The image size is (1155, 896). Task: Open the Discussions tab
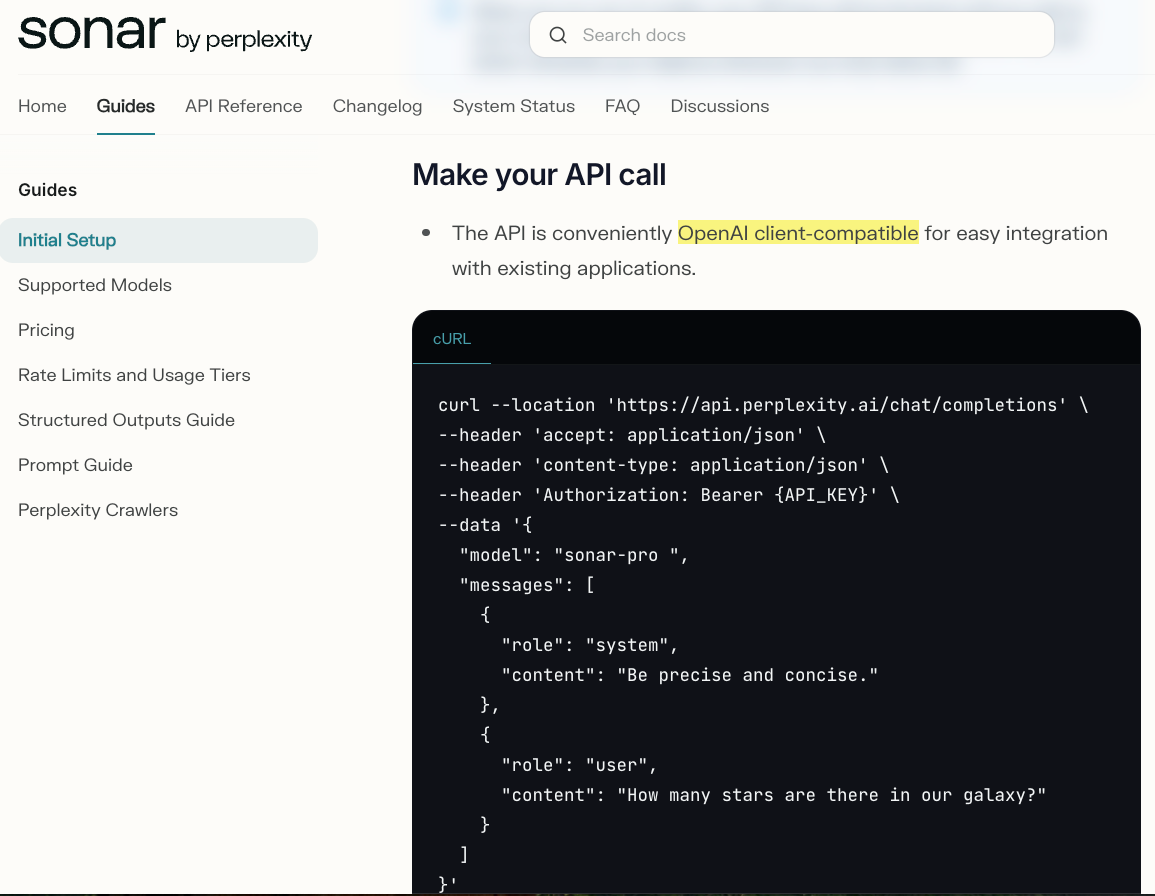point(720,106)
